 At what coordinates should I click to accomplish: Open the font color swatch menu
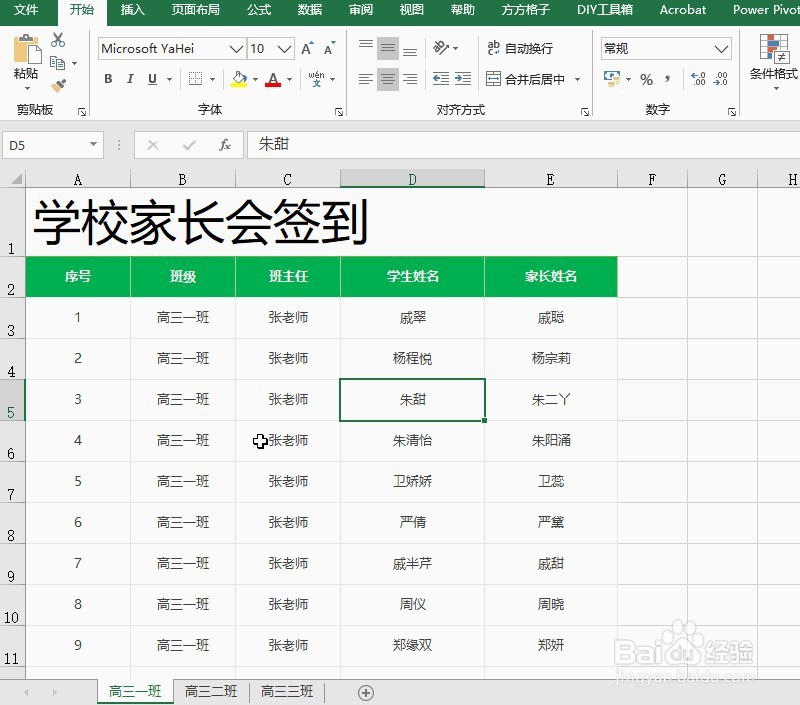point(288,79)
